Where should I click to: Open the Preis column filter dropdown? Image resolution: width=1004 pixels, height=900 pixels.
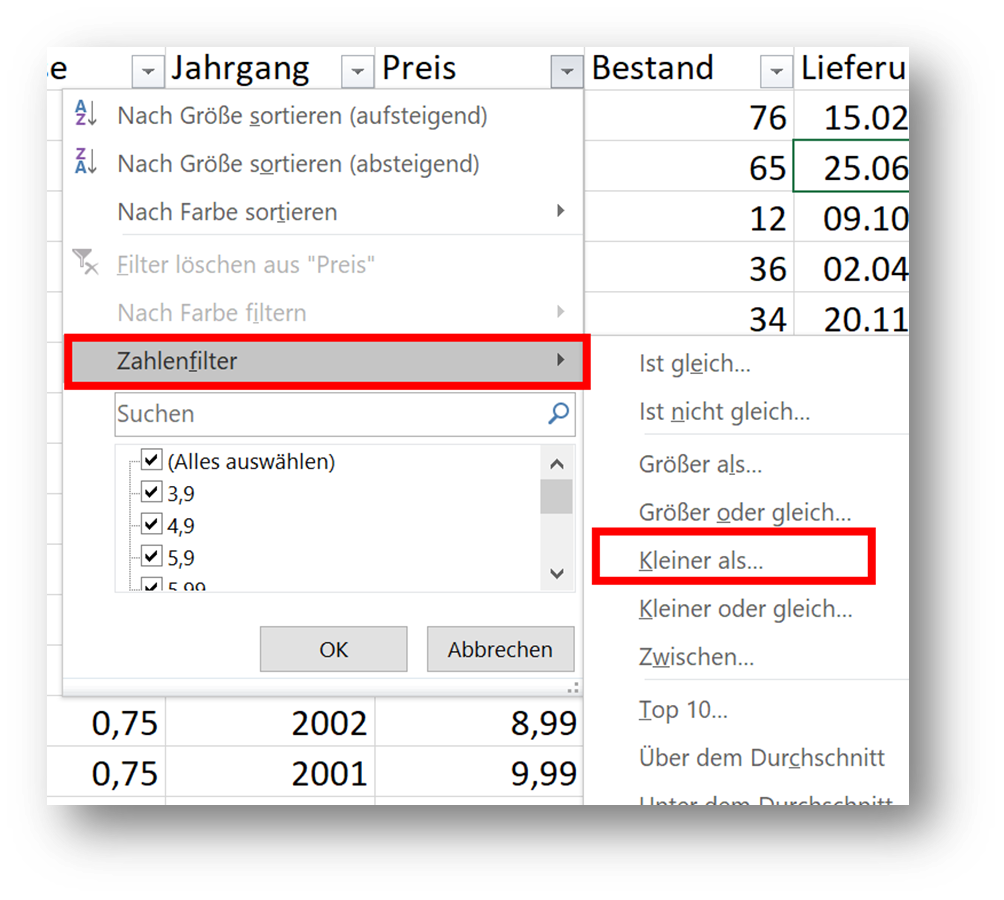(566, 71)
